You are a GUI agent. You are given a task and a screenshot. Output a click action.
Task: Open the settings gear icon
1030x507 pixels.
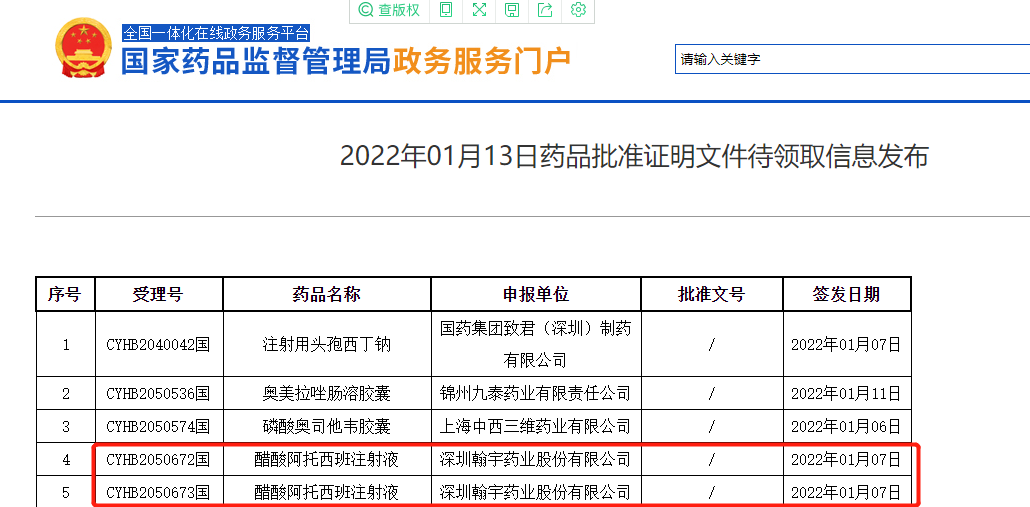pos(578,10)
